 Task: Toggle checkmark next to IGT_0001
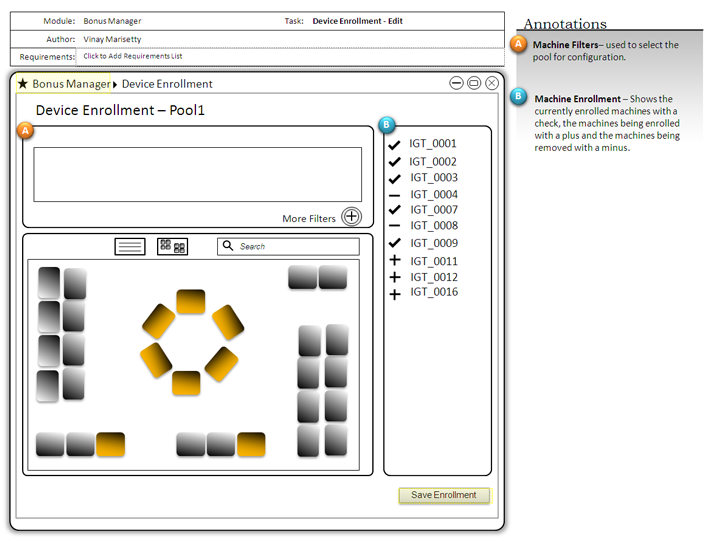click(x=395, y=145)
